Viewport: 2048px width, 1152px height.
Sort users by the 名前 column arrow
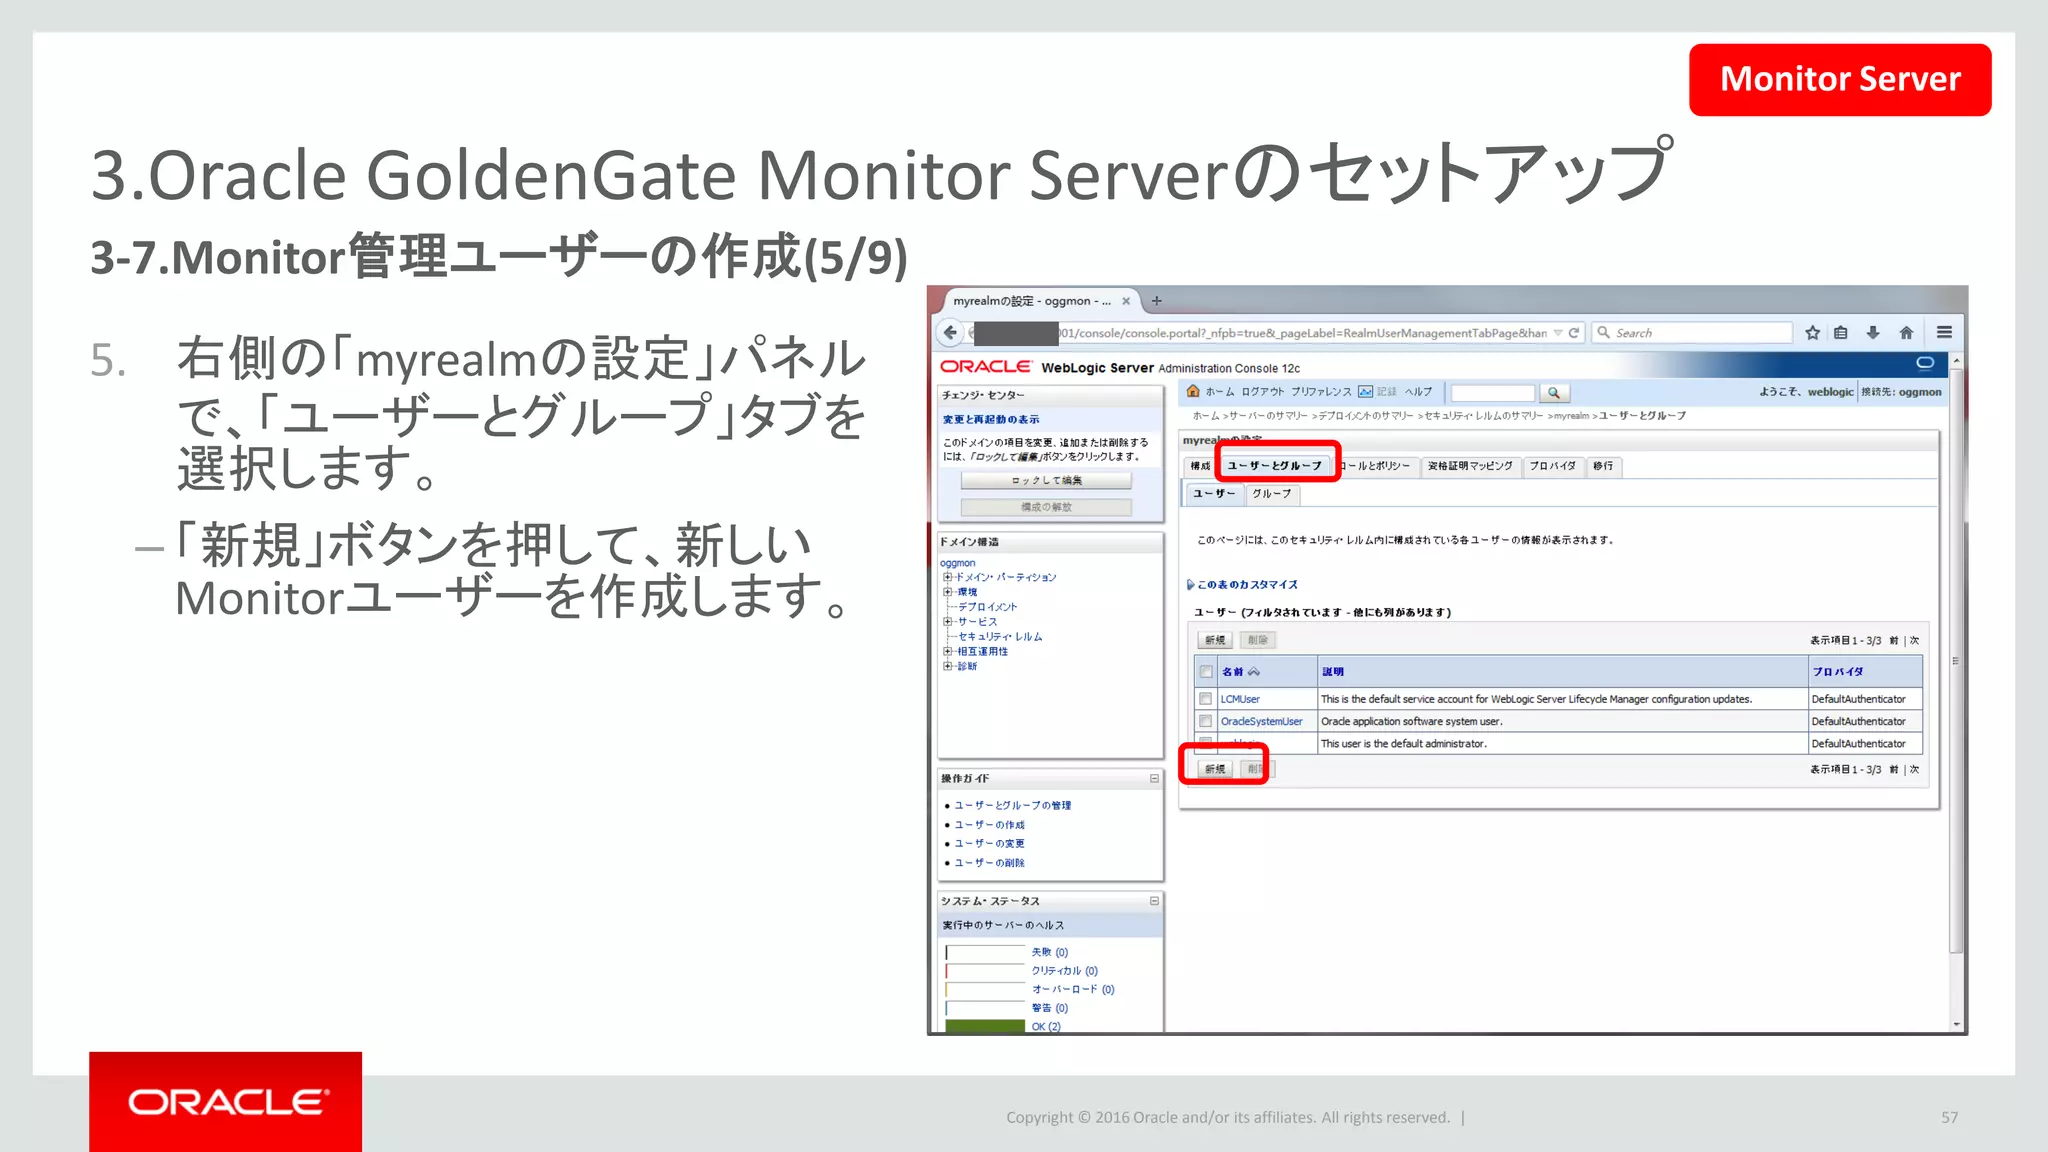[x=1254, y=672]
